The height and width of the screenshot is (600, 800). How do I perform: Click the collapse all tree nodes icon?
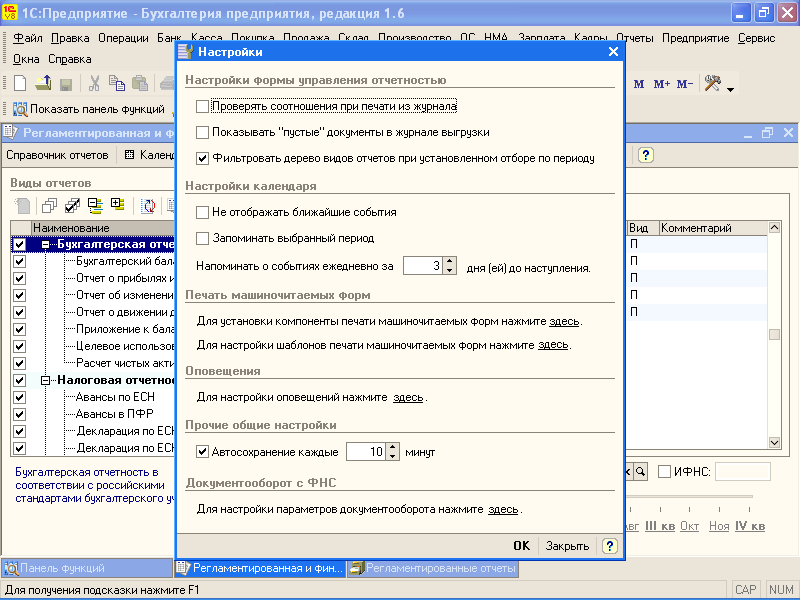coord(95,206)
